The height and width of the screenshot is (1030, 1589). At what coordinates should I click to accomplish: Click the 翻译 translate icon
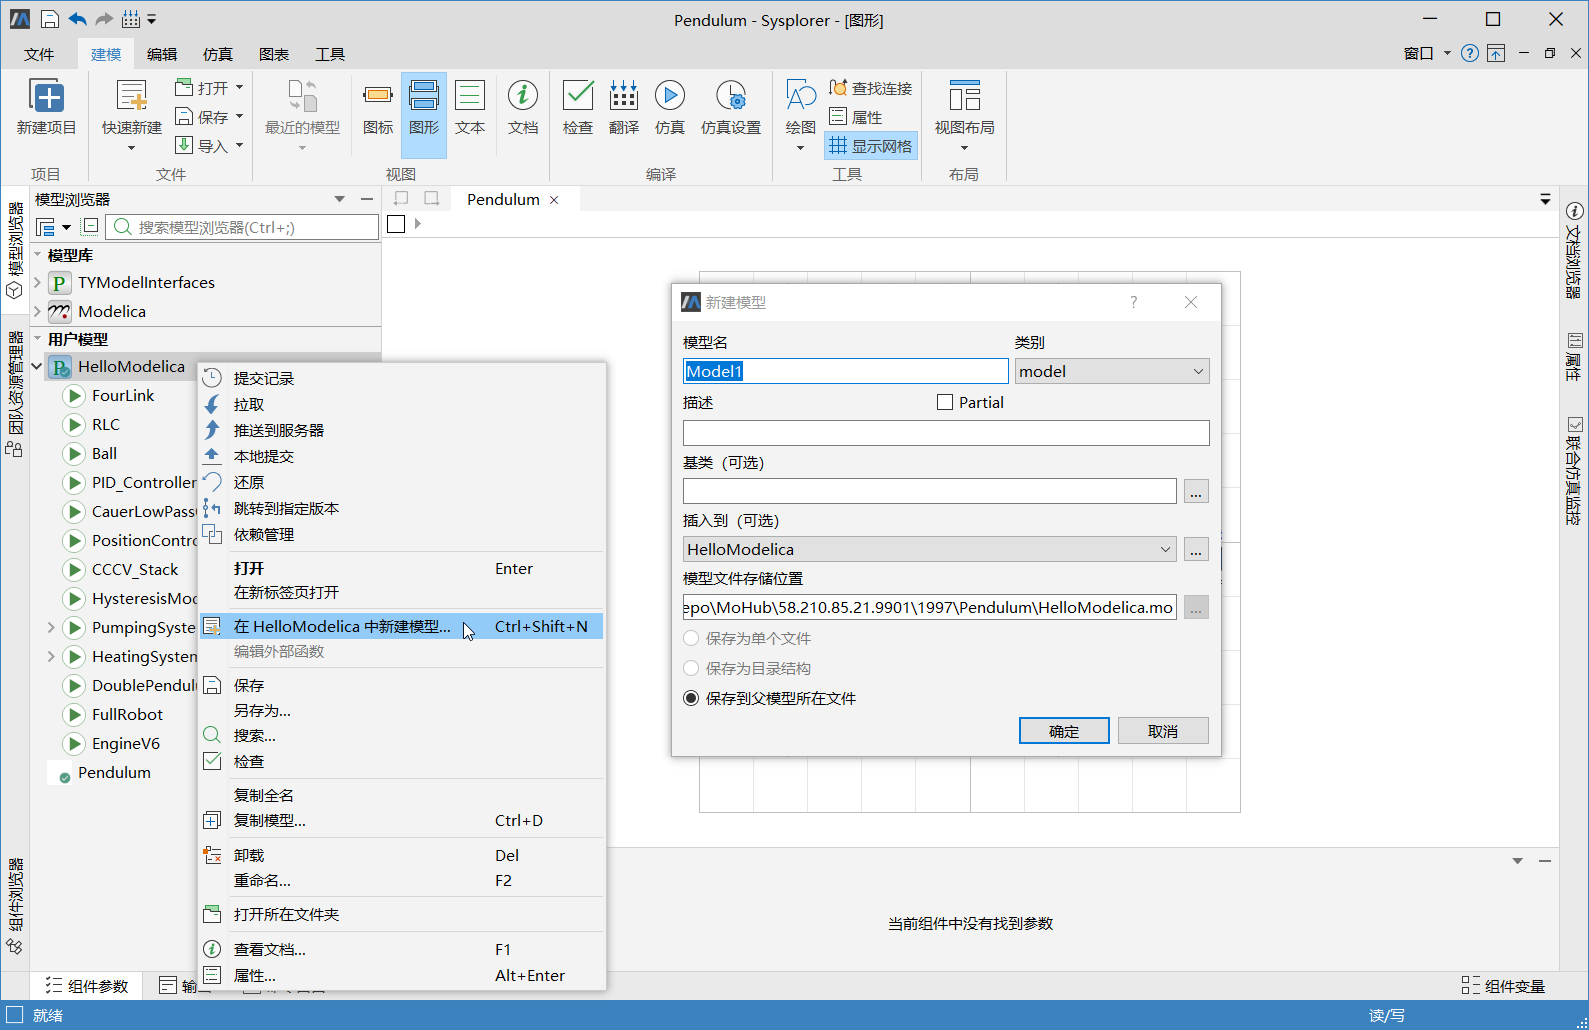tap(624, 107)
